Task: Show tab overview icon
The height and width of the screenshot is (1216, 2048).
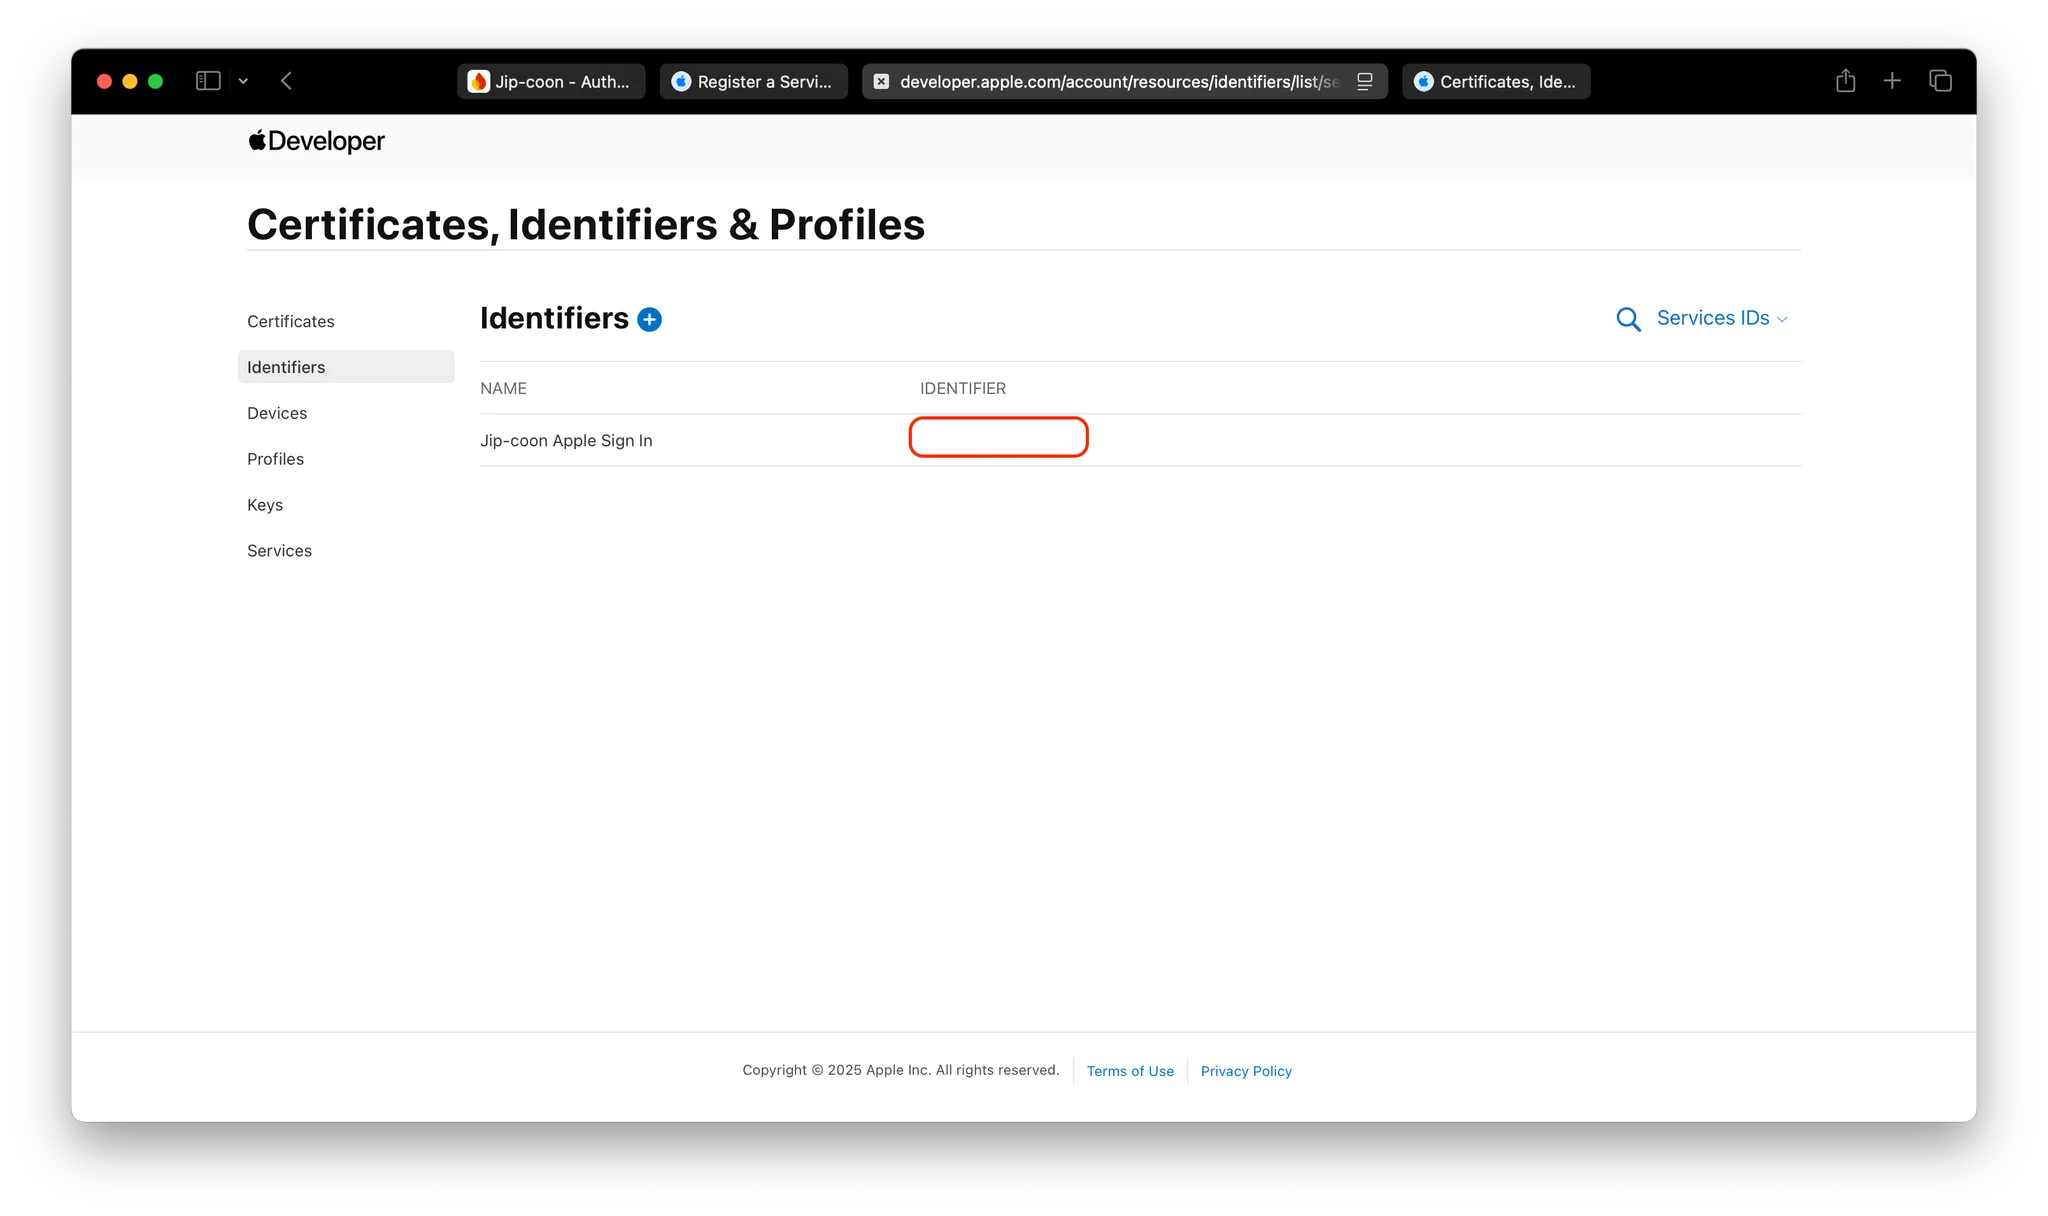Action: tap(1940, 81)
